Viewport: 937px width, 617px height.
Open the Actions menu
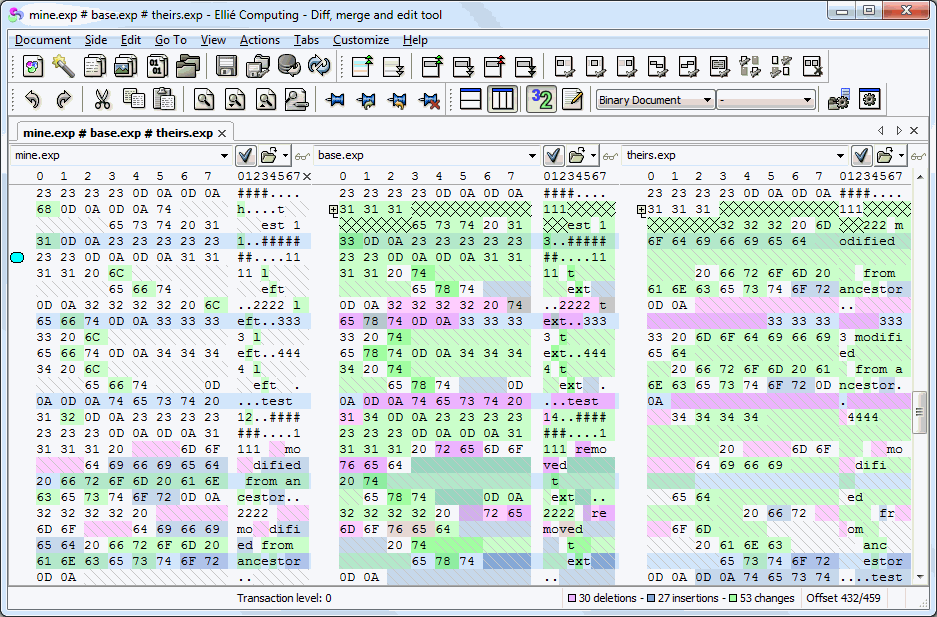click(260, 40)
